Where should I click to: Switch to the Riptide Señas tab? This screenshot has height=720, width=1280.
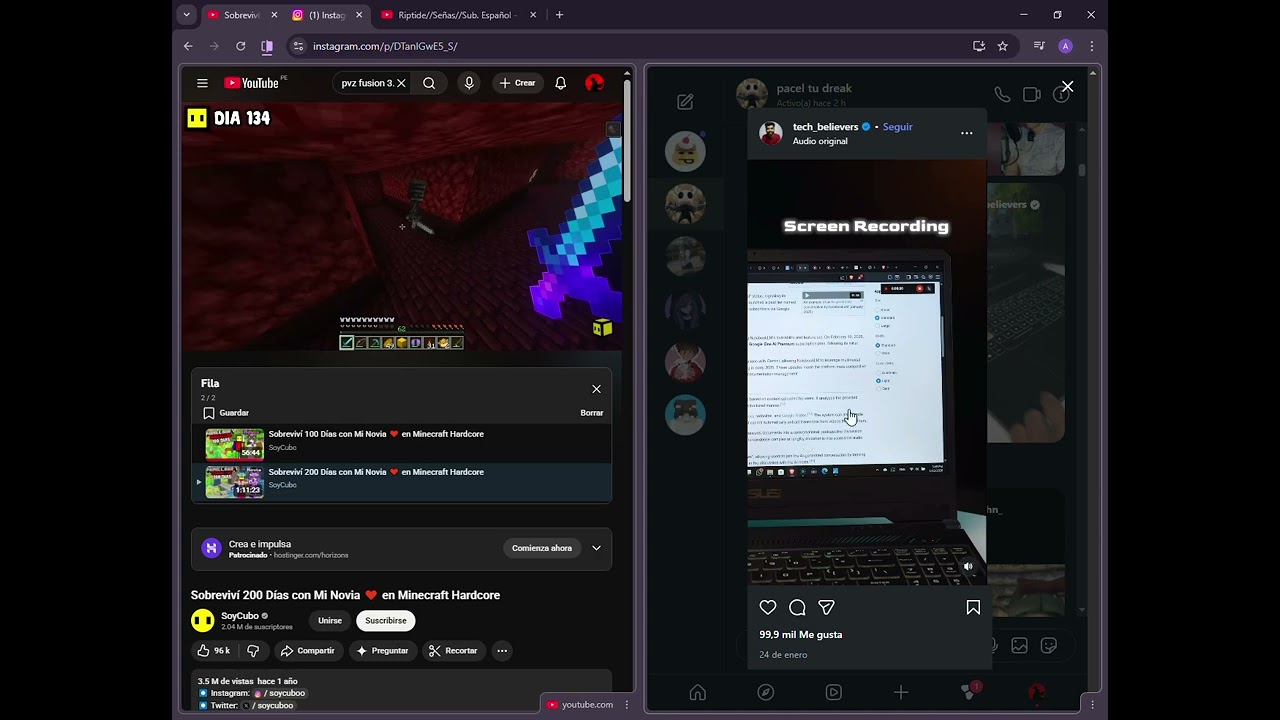(x=458, y=15)
